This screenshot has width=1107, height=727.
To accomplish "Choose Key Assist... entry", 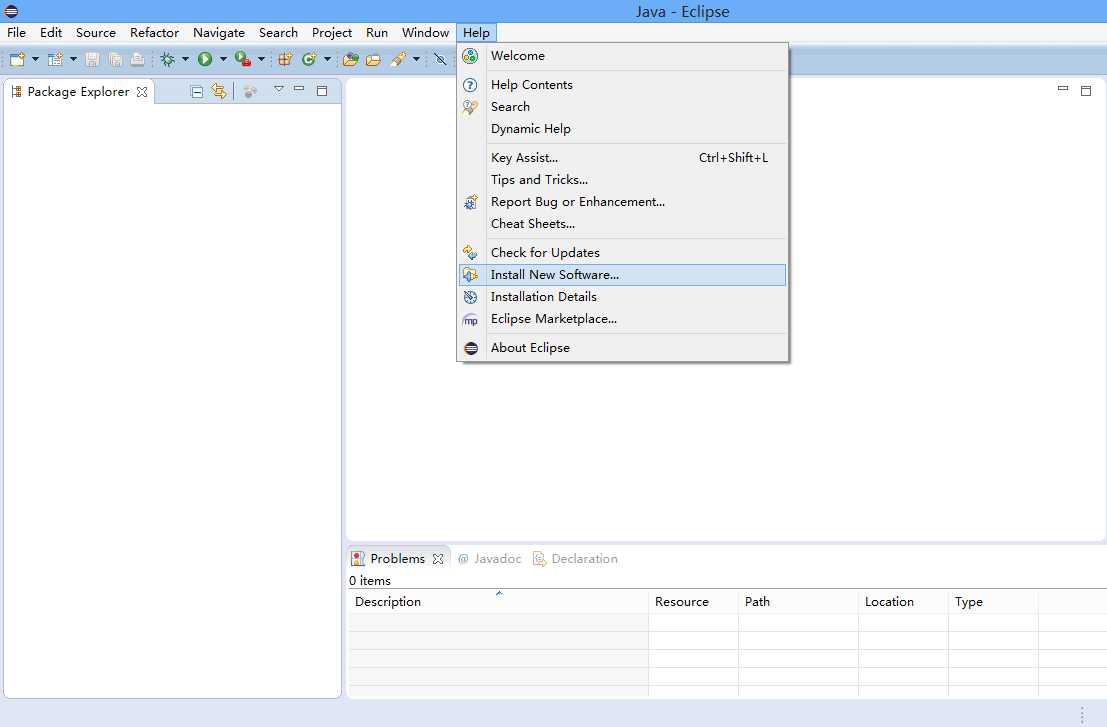I will pyautogui.click(x=623, y=157).
